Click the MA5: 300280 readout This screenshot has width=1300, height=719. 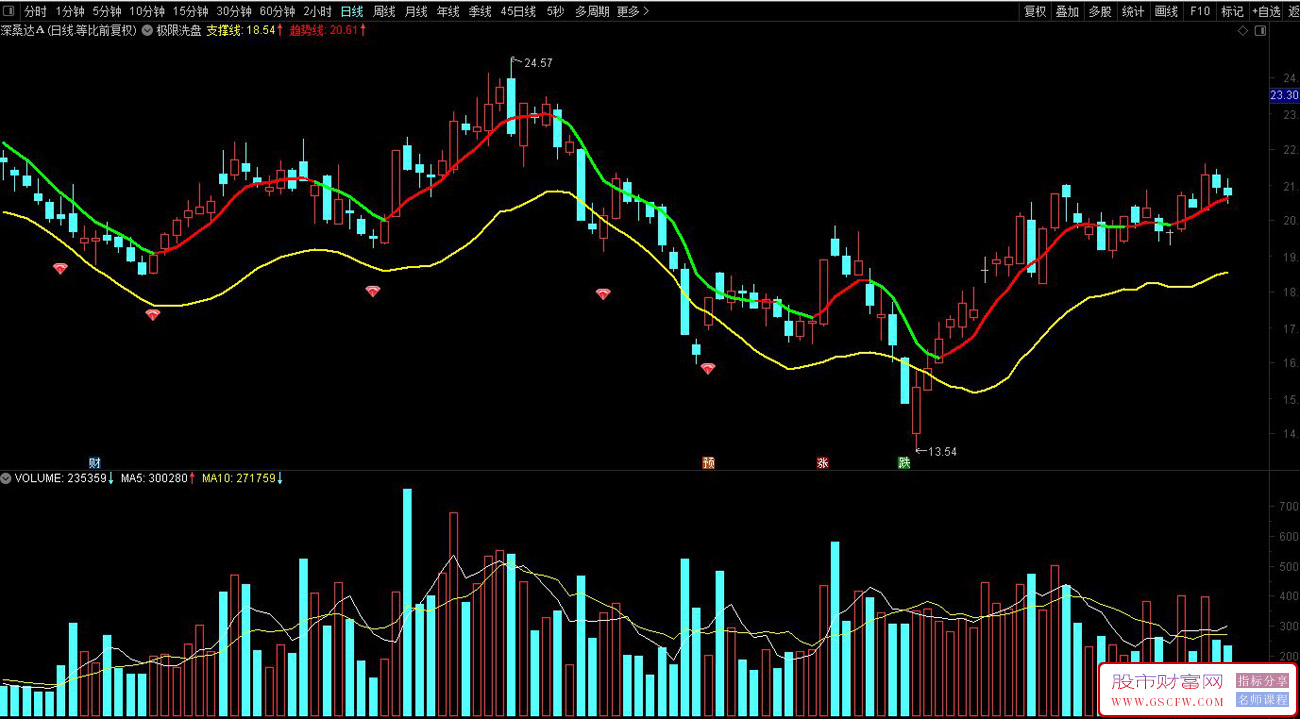point(157,478)
